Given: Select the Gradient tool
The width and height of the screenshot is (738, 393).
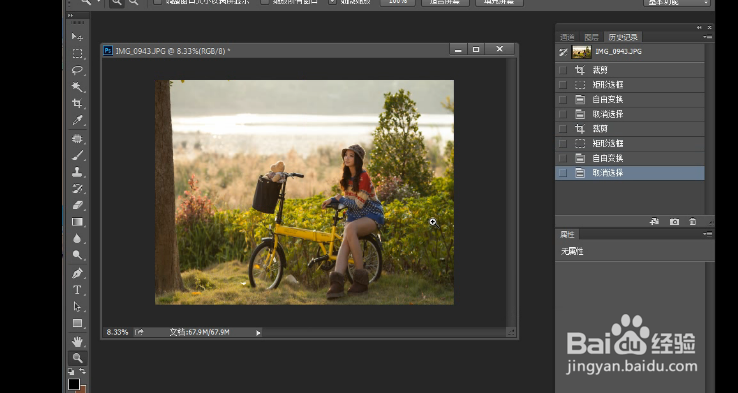Looking at the screenshot, I should [77, 222].
